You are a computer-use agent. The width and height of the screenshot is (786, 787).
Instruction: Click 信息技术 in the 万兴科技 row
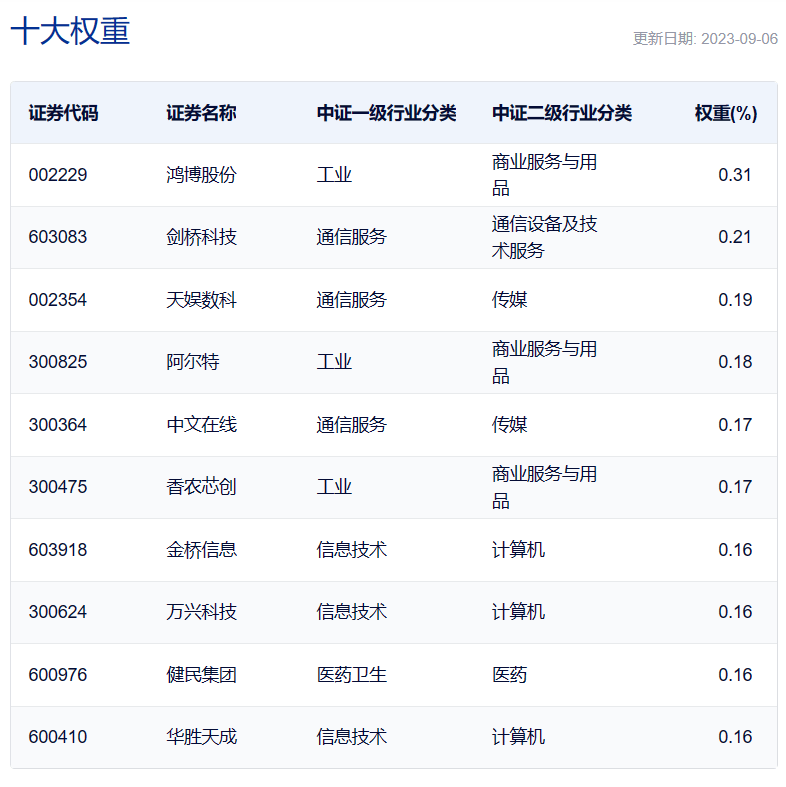352,612
